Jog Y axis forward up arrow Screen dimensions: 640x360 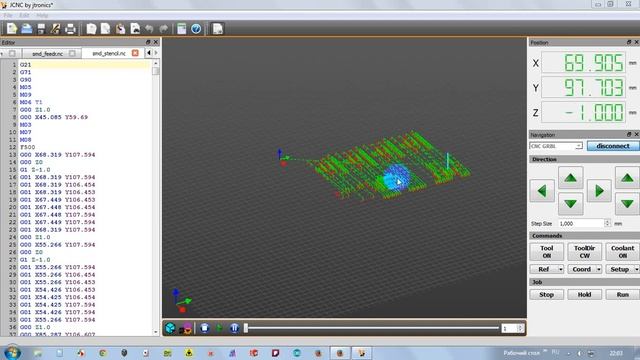coord(571,178)
